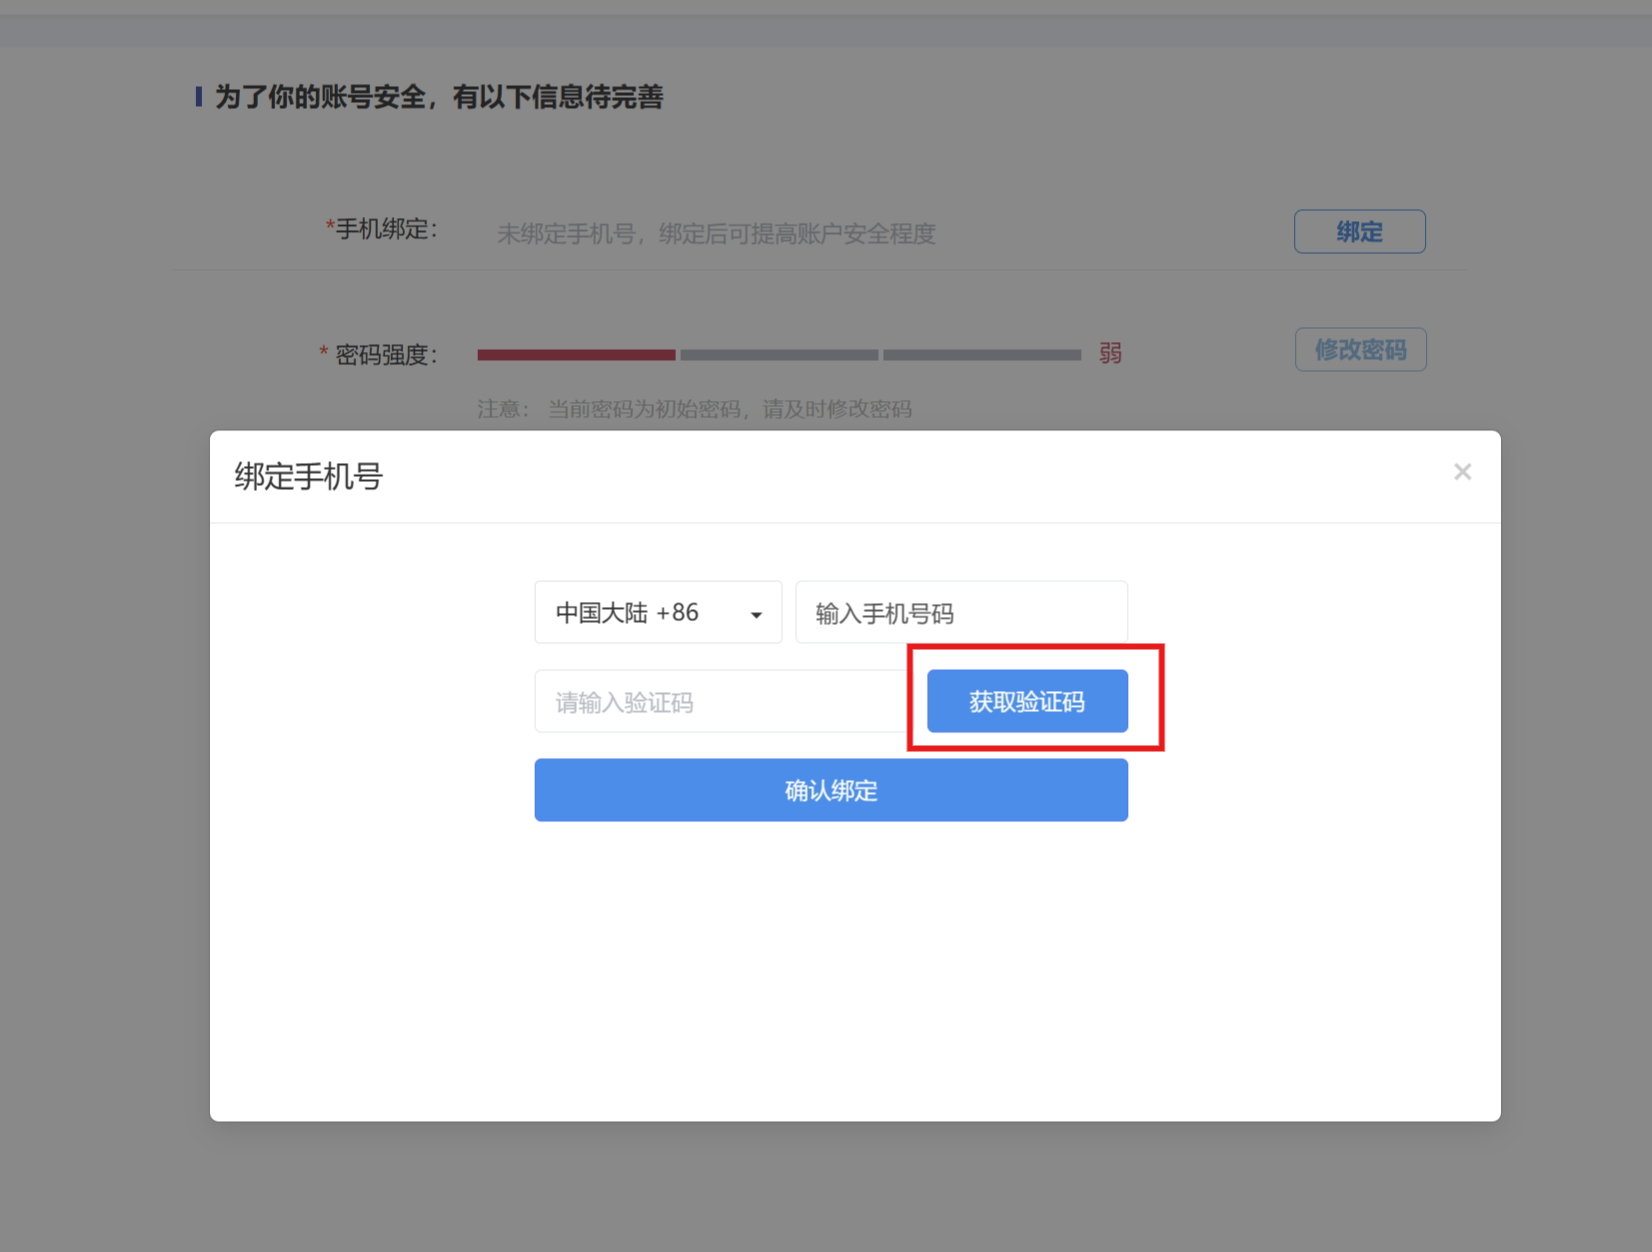This screenshot has width=1652, height=1252.
Task: Click the 手机绑定 label
Action: (x=382, y=229)
